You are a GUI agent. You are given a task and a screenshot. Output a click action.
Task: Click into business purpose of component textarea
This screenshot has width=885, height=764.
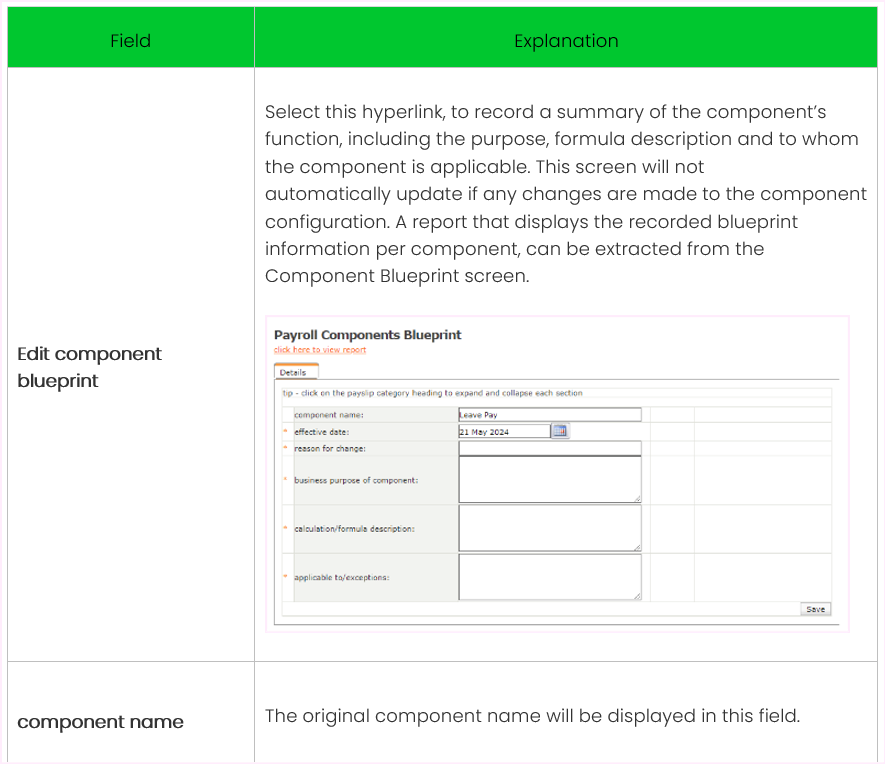[x=549, y=479]
